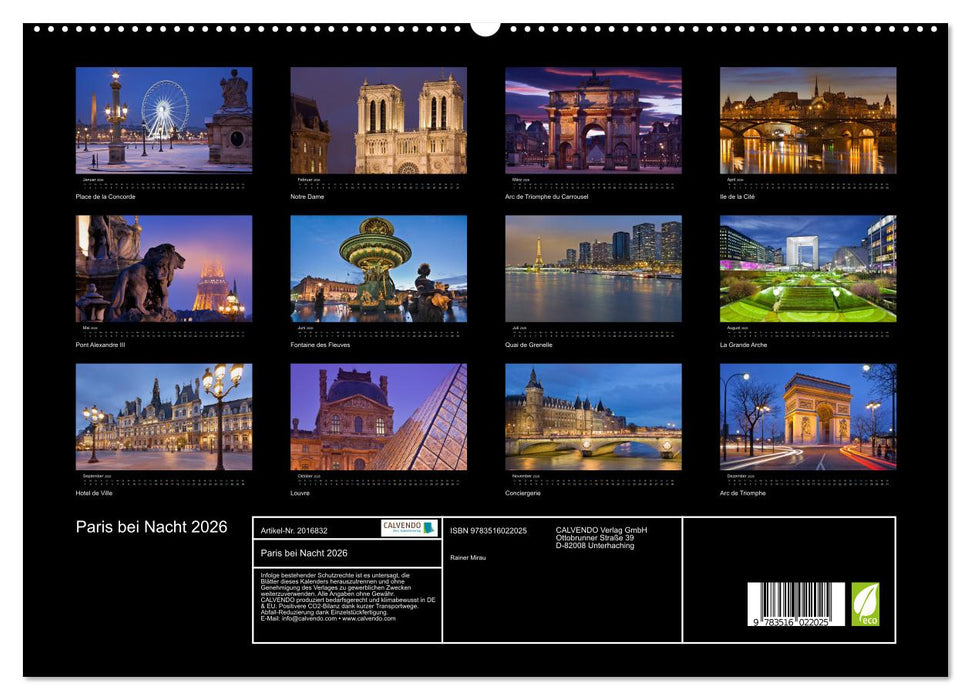Open the www.calvendo.com link
Image resolution: width=971 pixels, height=700 pixels.
[x=370, y=619]
